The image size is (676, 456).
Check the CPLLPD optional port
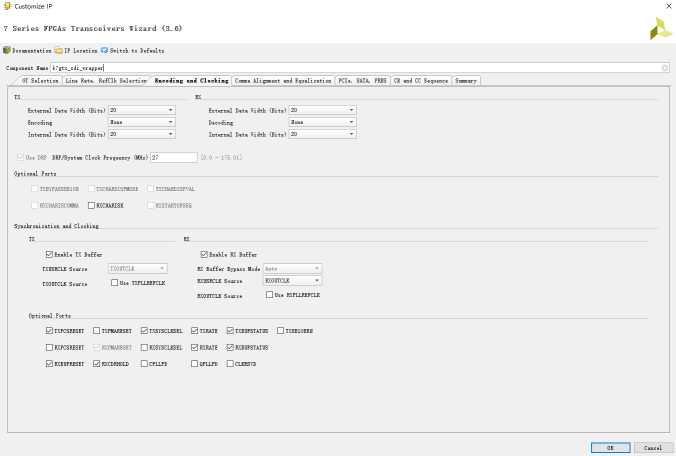click(144, 364)
